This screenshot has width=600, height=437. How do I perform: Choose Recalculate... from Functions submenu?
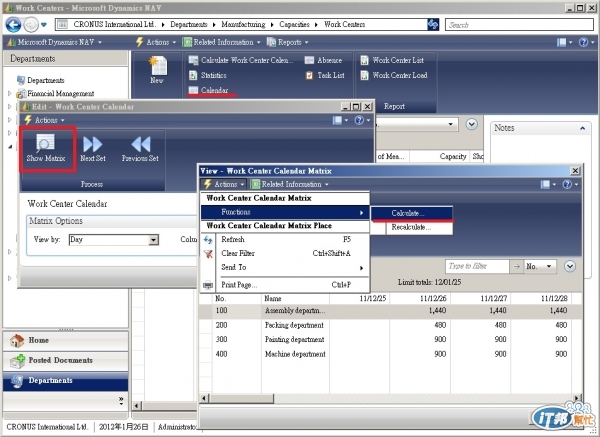coord(412,227)
